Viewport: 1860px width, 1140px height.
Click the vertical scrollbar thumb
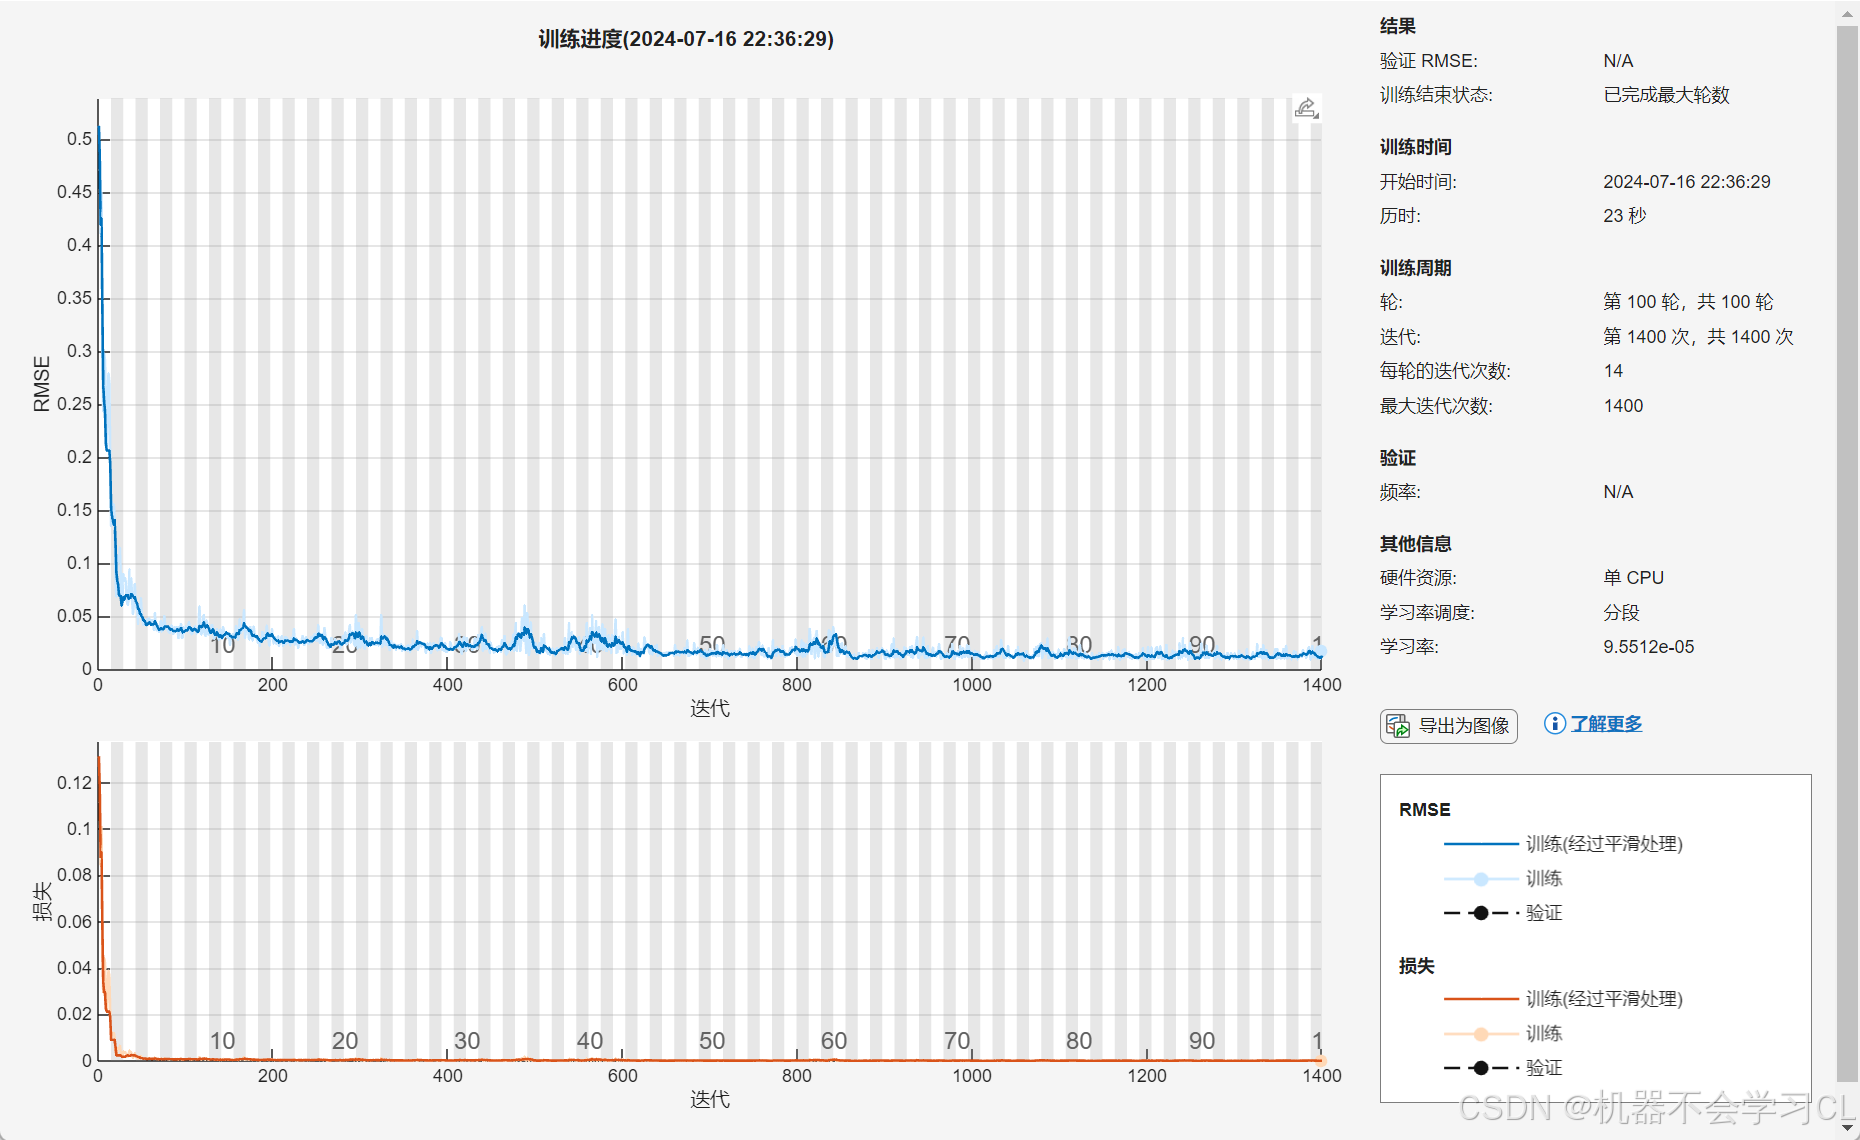coord(1847,555)
